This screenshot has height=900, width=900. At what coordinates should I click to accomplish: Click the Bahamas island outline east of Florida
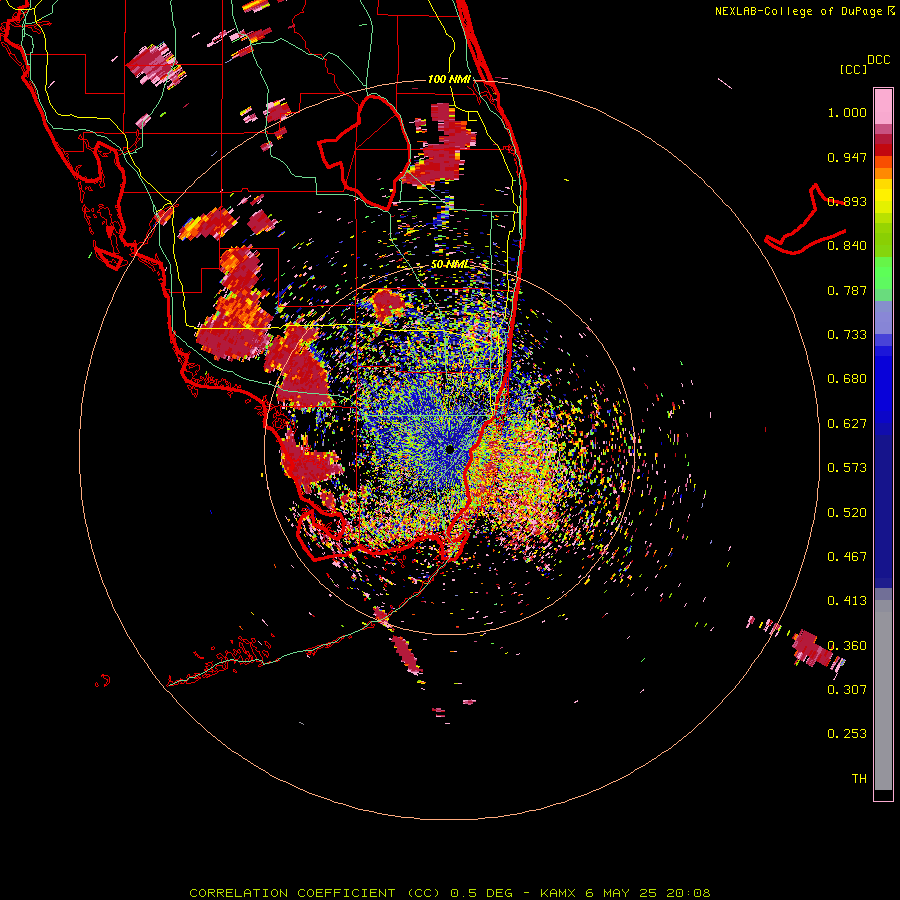point(805,221)
